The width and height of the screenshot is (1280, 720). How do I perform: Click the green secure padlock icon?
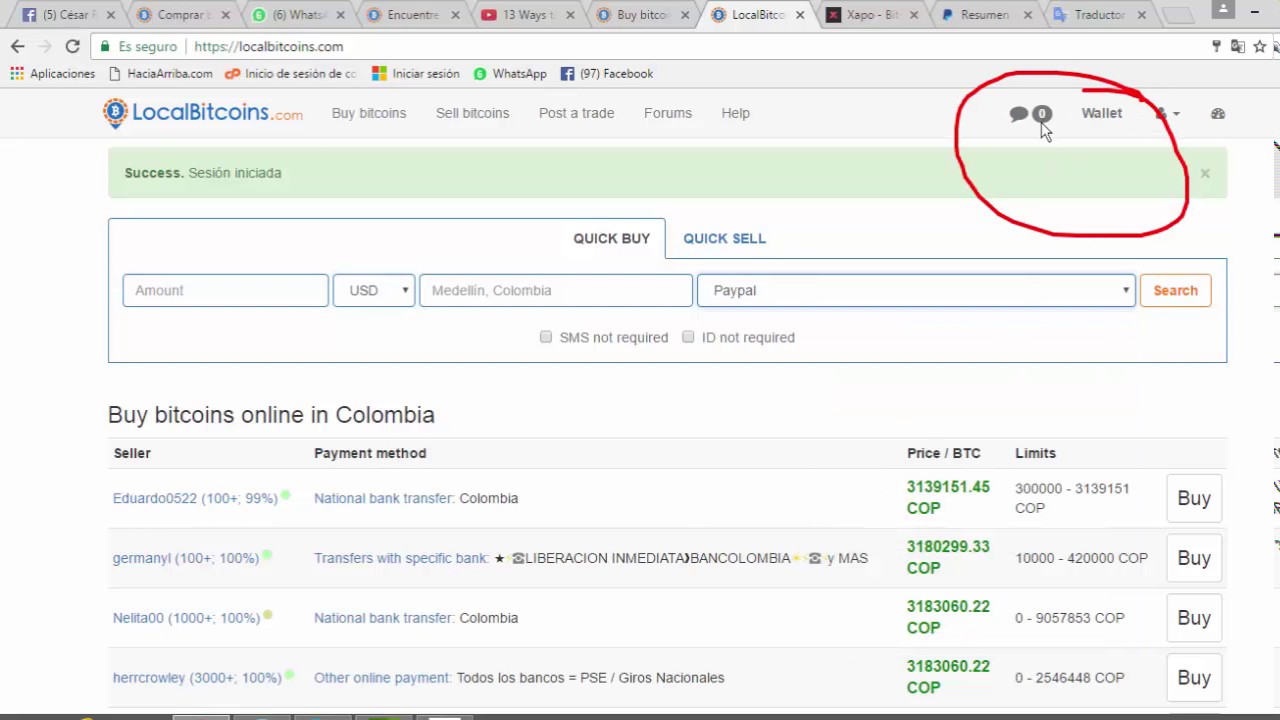click(105, 47)
